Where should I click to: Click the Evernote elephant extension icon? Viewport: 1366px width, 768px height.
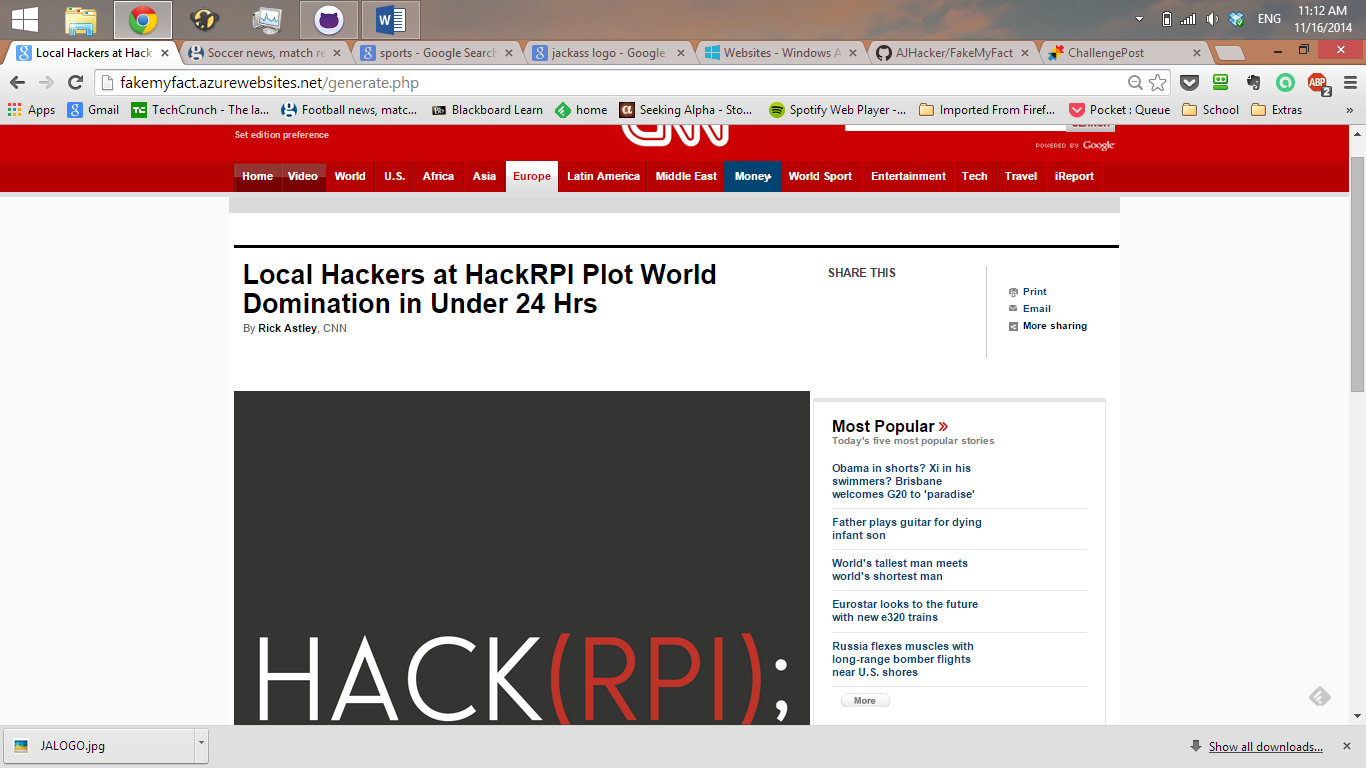point(1253,83)
